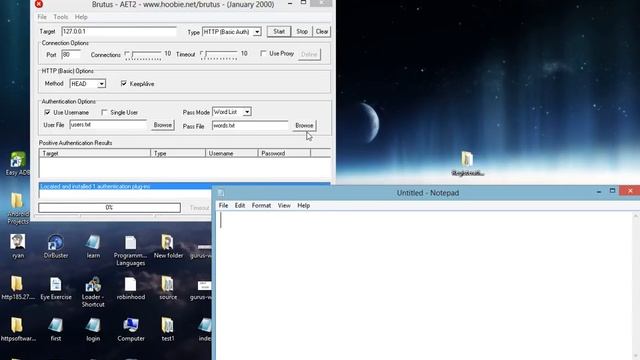The width and height of the screenshot is (640, 360).
Task: Open the Eye Exercise desktop file
Action: (x=56, y=288)
